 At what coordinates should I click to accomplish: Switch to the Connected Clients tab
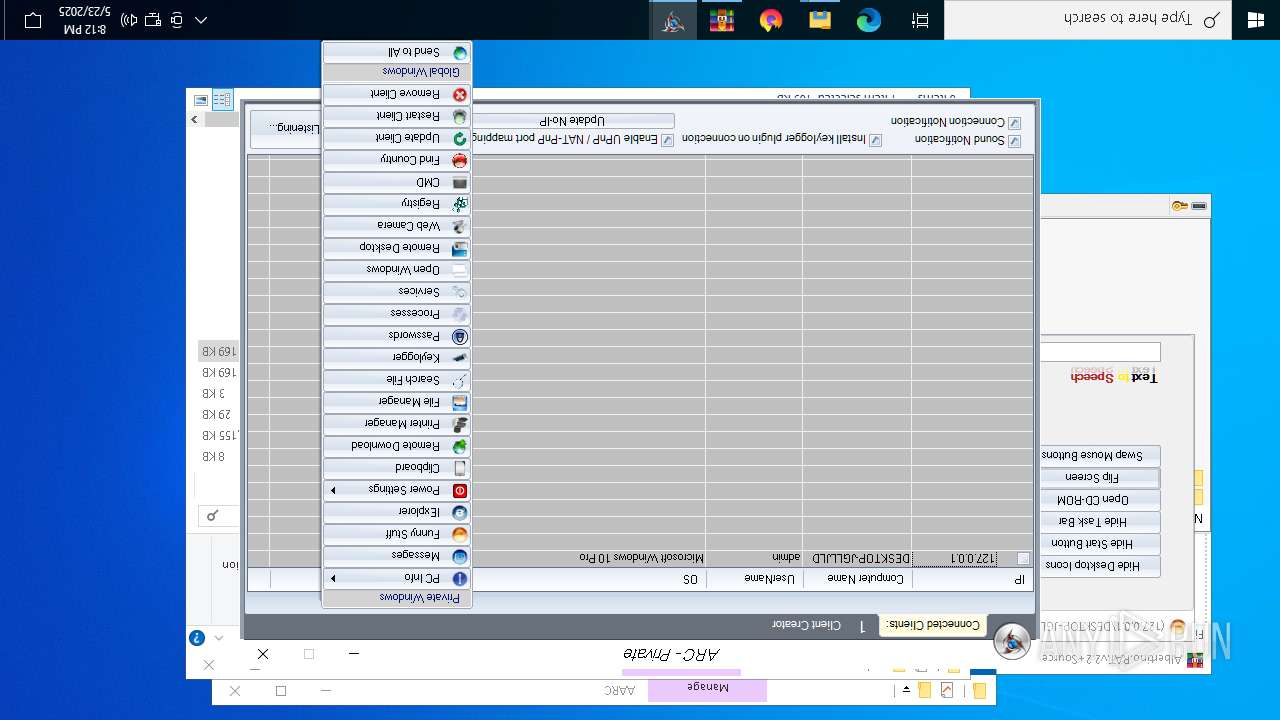933,625
